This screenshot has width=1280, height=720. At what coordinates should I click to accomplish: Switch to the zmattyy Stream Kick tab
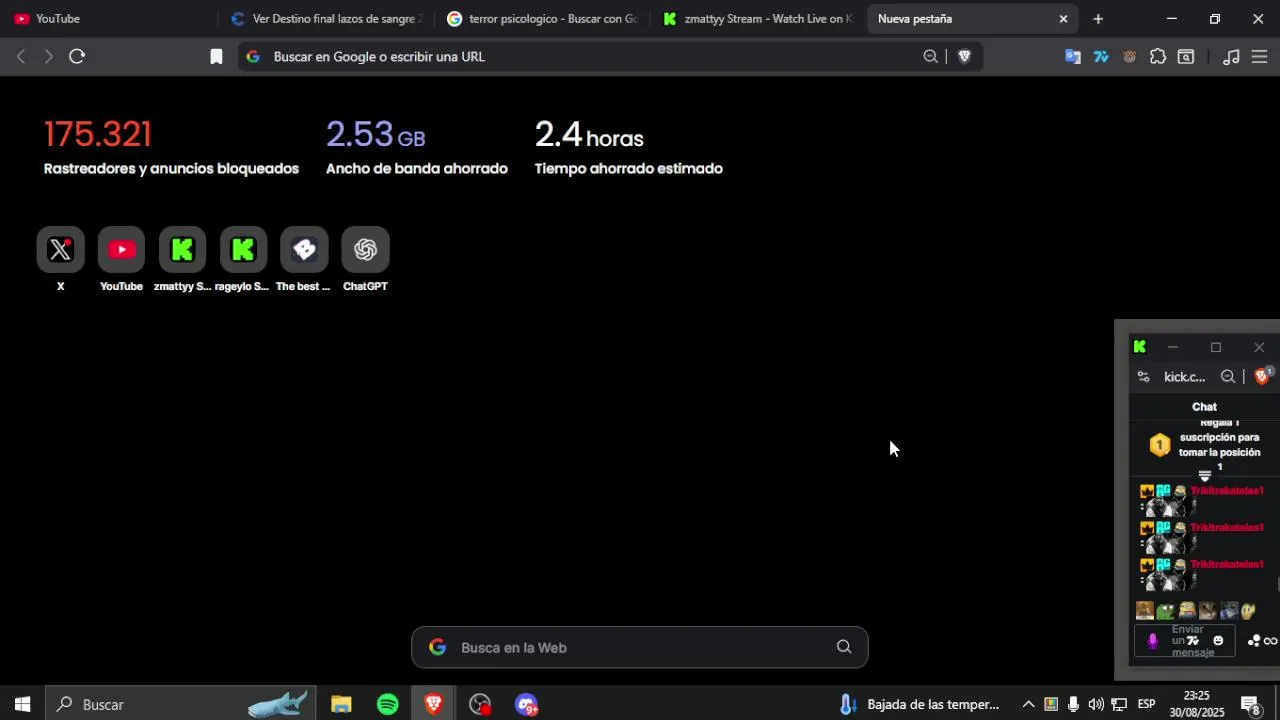(758, 19)
